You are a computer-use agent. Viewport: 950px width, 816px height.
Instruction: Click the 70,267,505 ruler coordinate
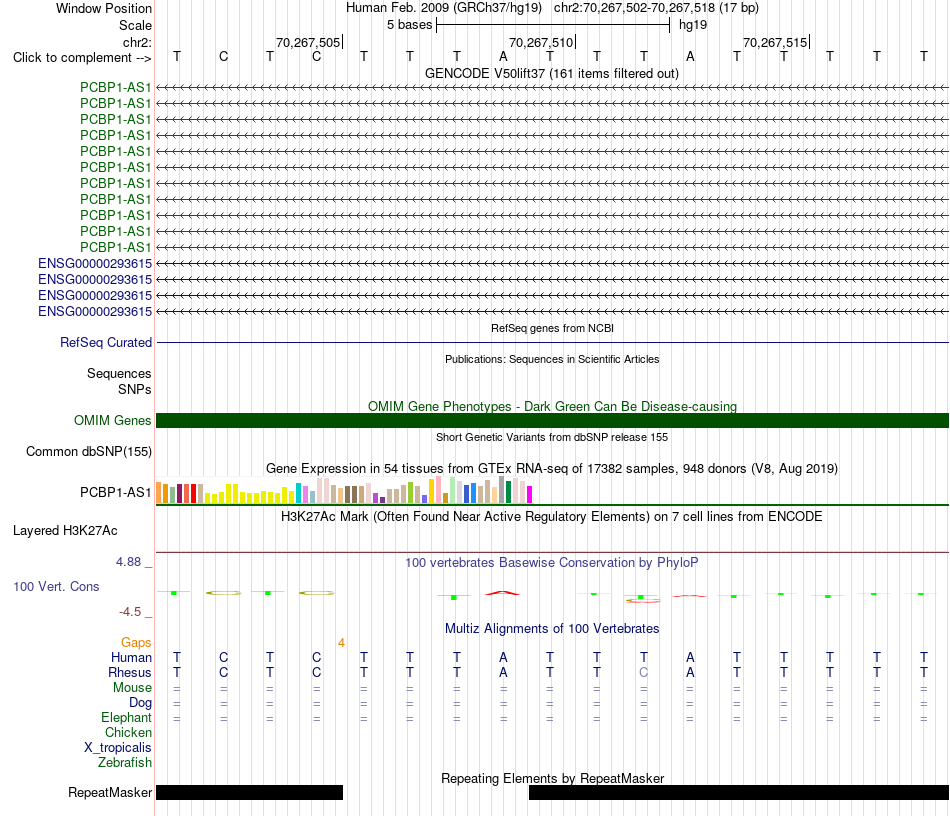coord(308,42)
